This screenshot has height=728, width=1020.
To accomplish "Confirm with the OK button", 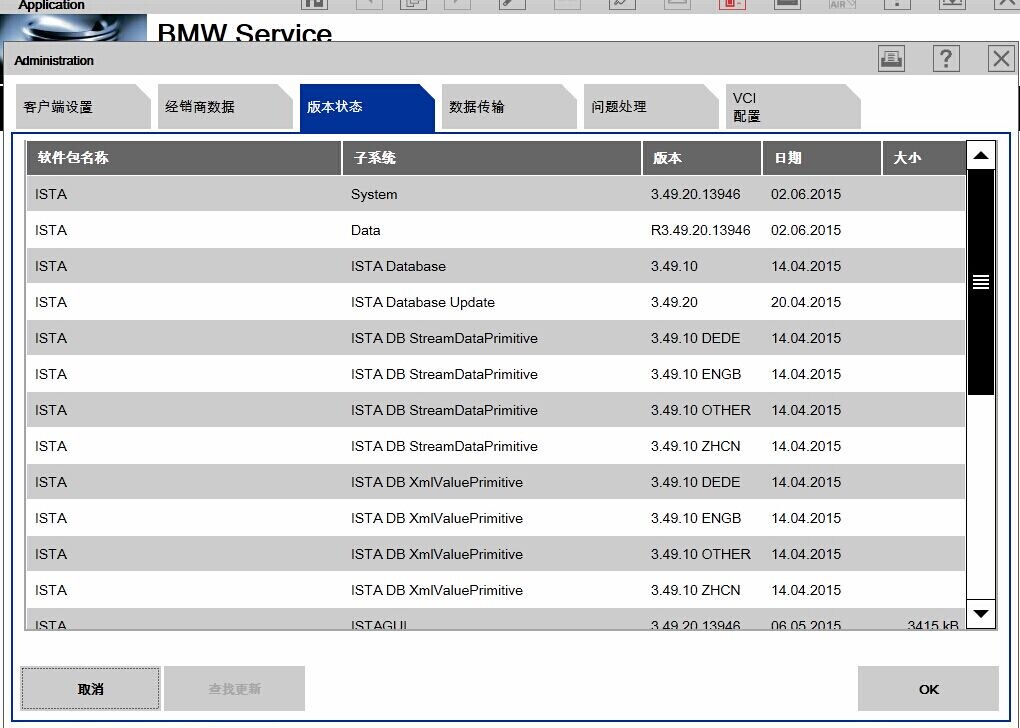I will pyautogui.click(x=928, y=688).
